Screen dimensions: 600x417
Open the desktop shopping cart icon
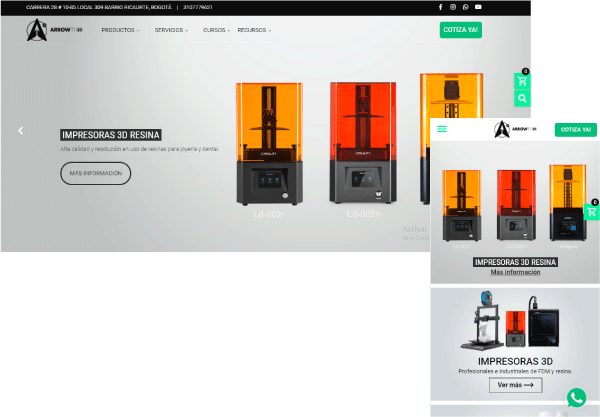click(522, 81)
